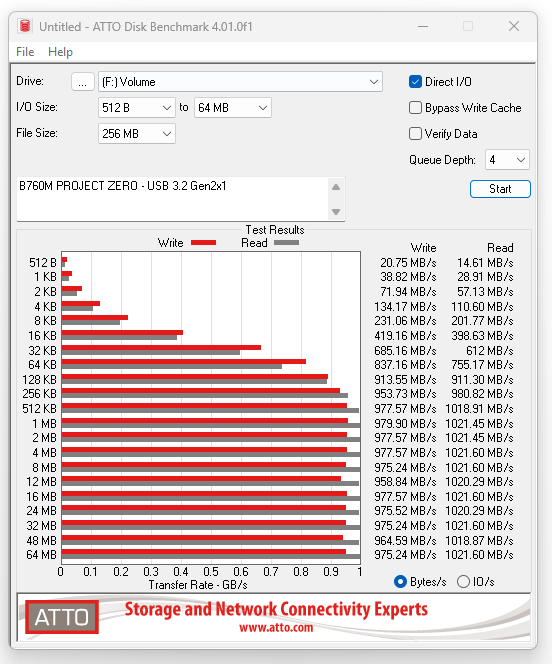Viewport: 552px width, 664px height.
Task: Expand the 256 MB File Size dropdown
Action: click(x=137, y=133)
